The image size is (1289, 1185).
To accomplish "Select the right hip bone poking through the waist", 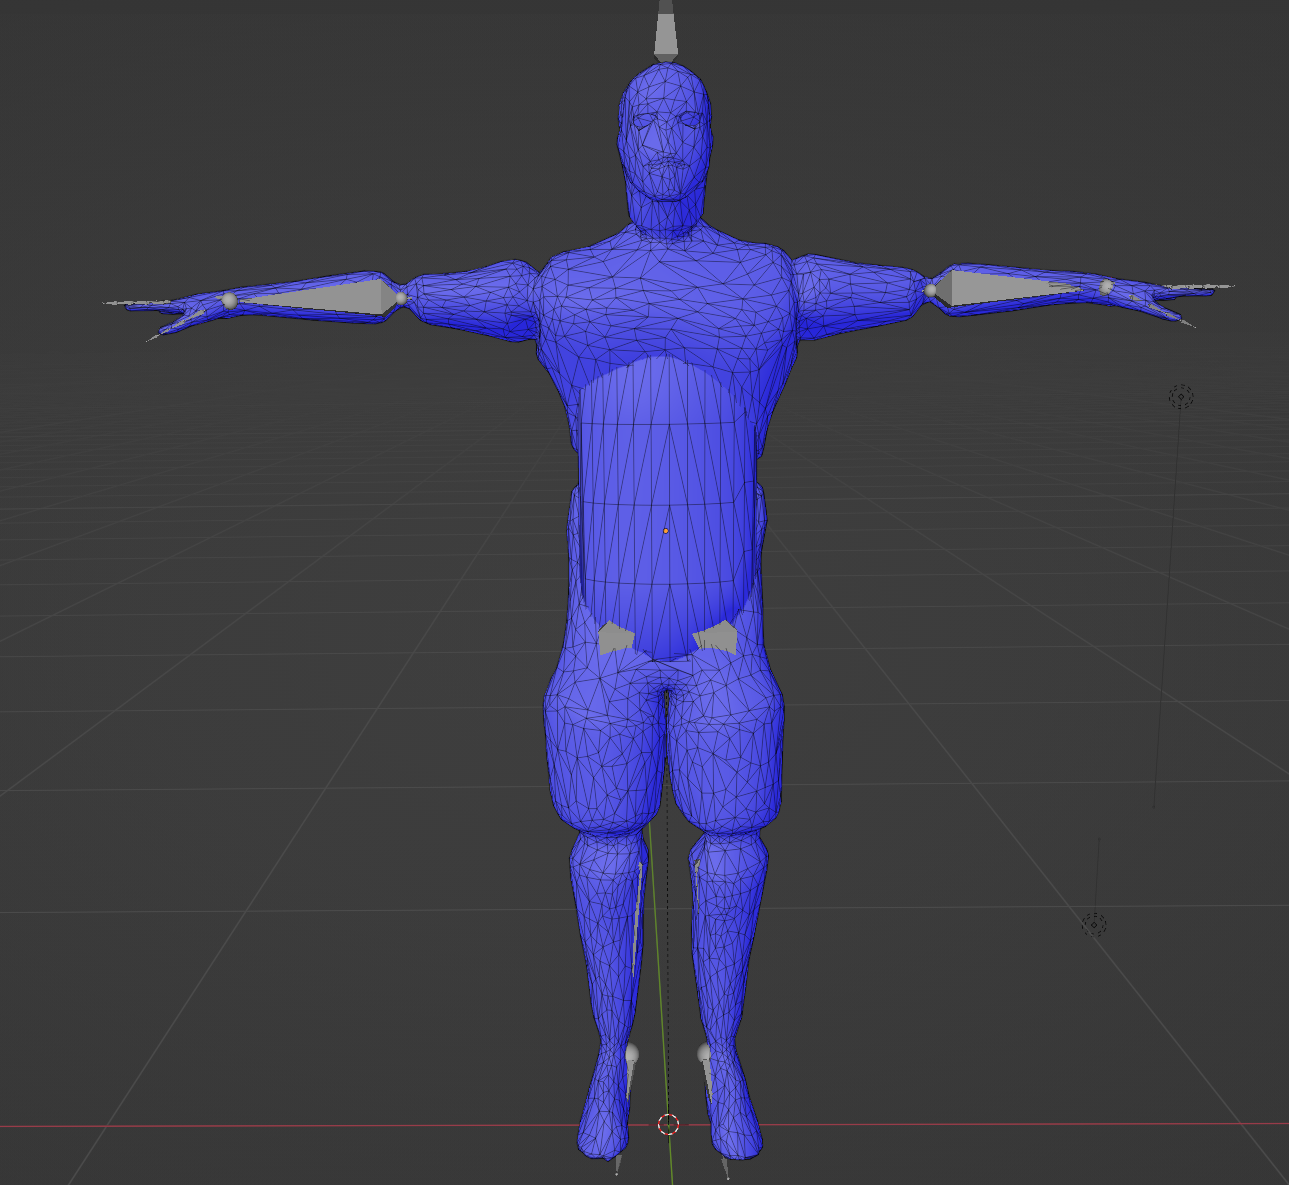I will click(x=717, y=636).
